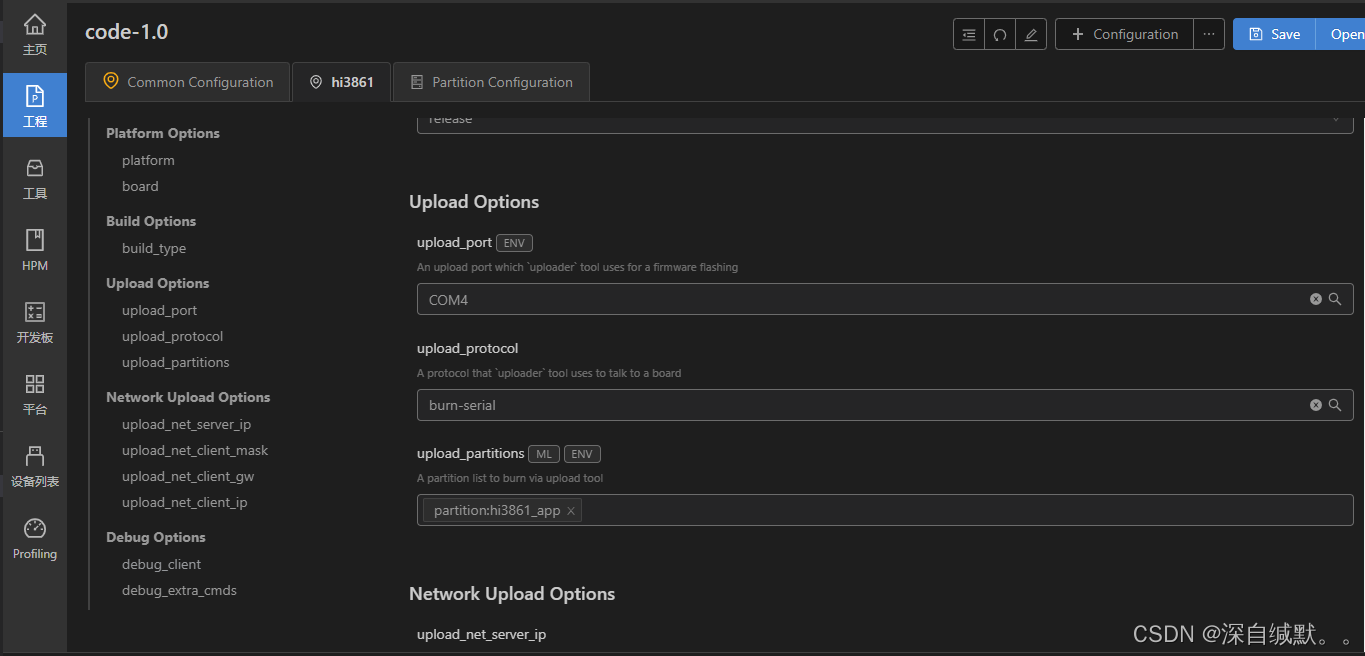Click the collapse list icon in toolbar
Image resolution: width=1365 pixels, height=656 pixels.
point(969,34)
